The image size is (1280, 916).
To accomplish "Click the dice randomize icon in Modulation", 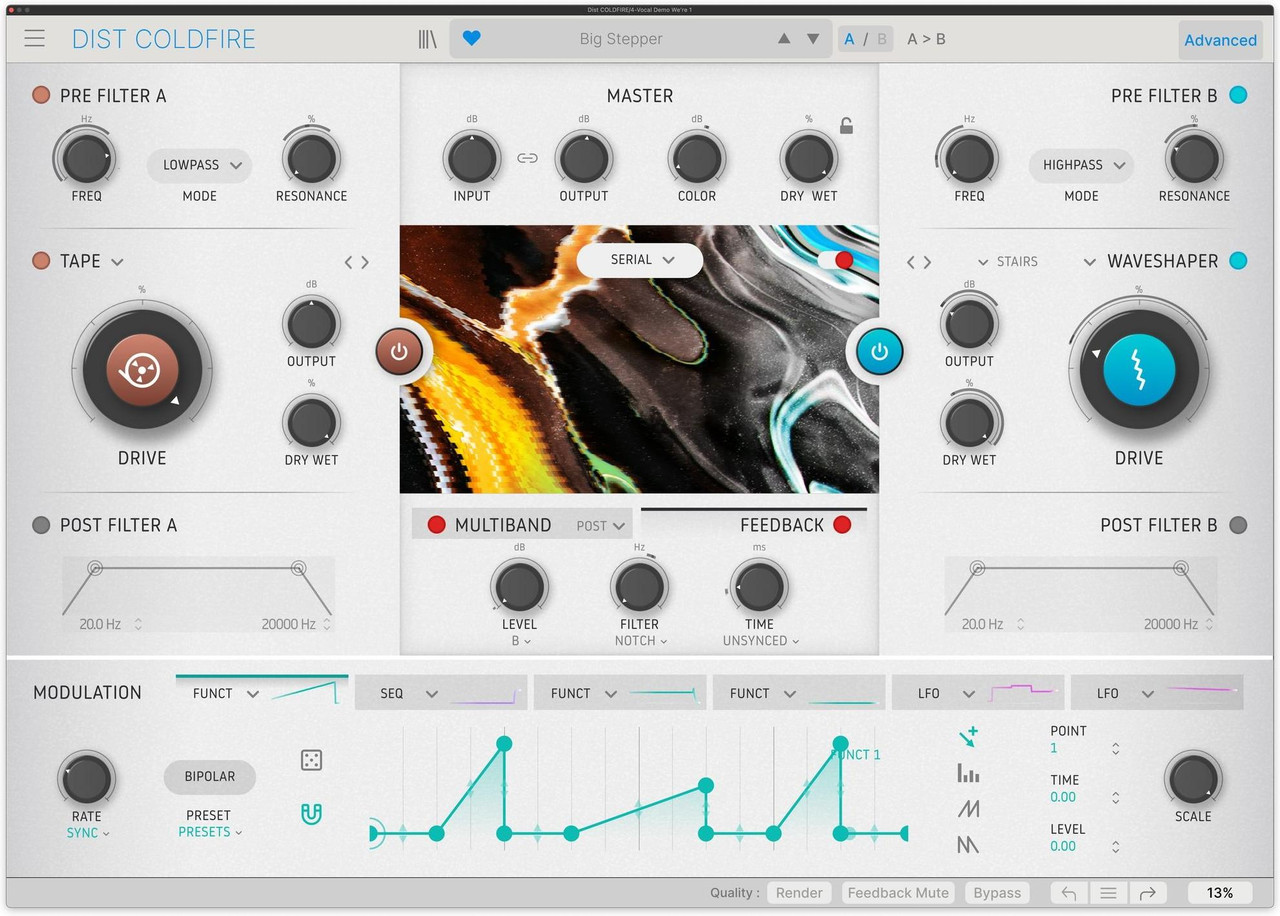I will pyautogui.click(x=311, y=760).
